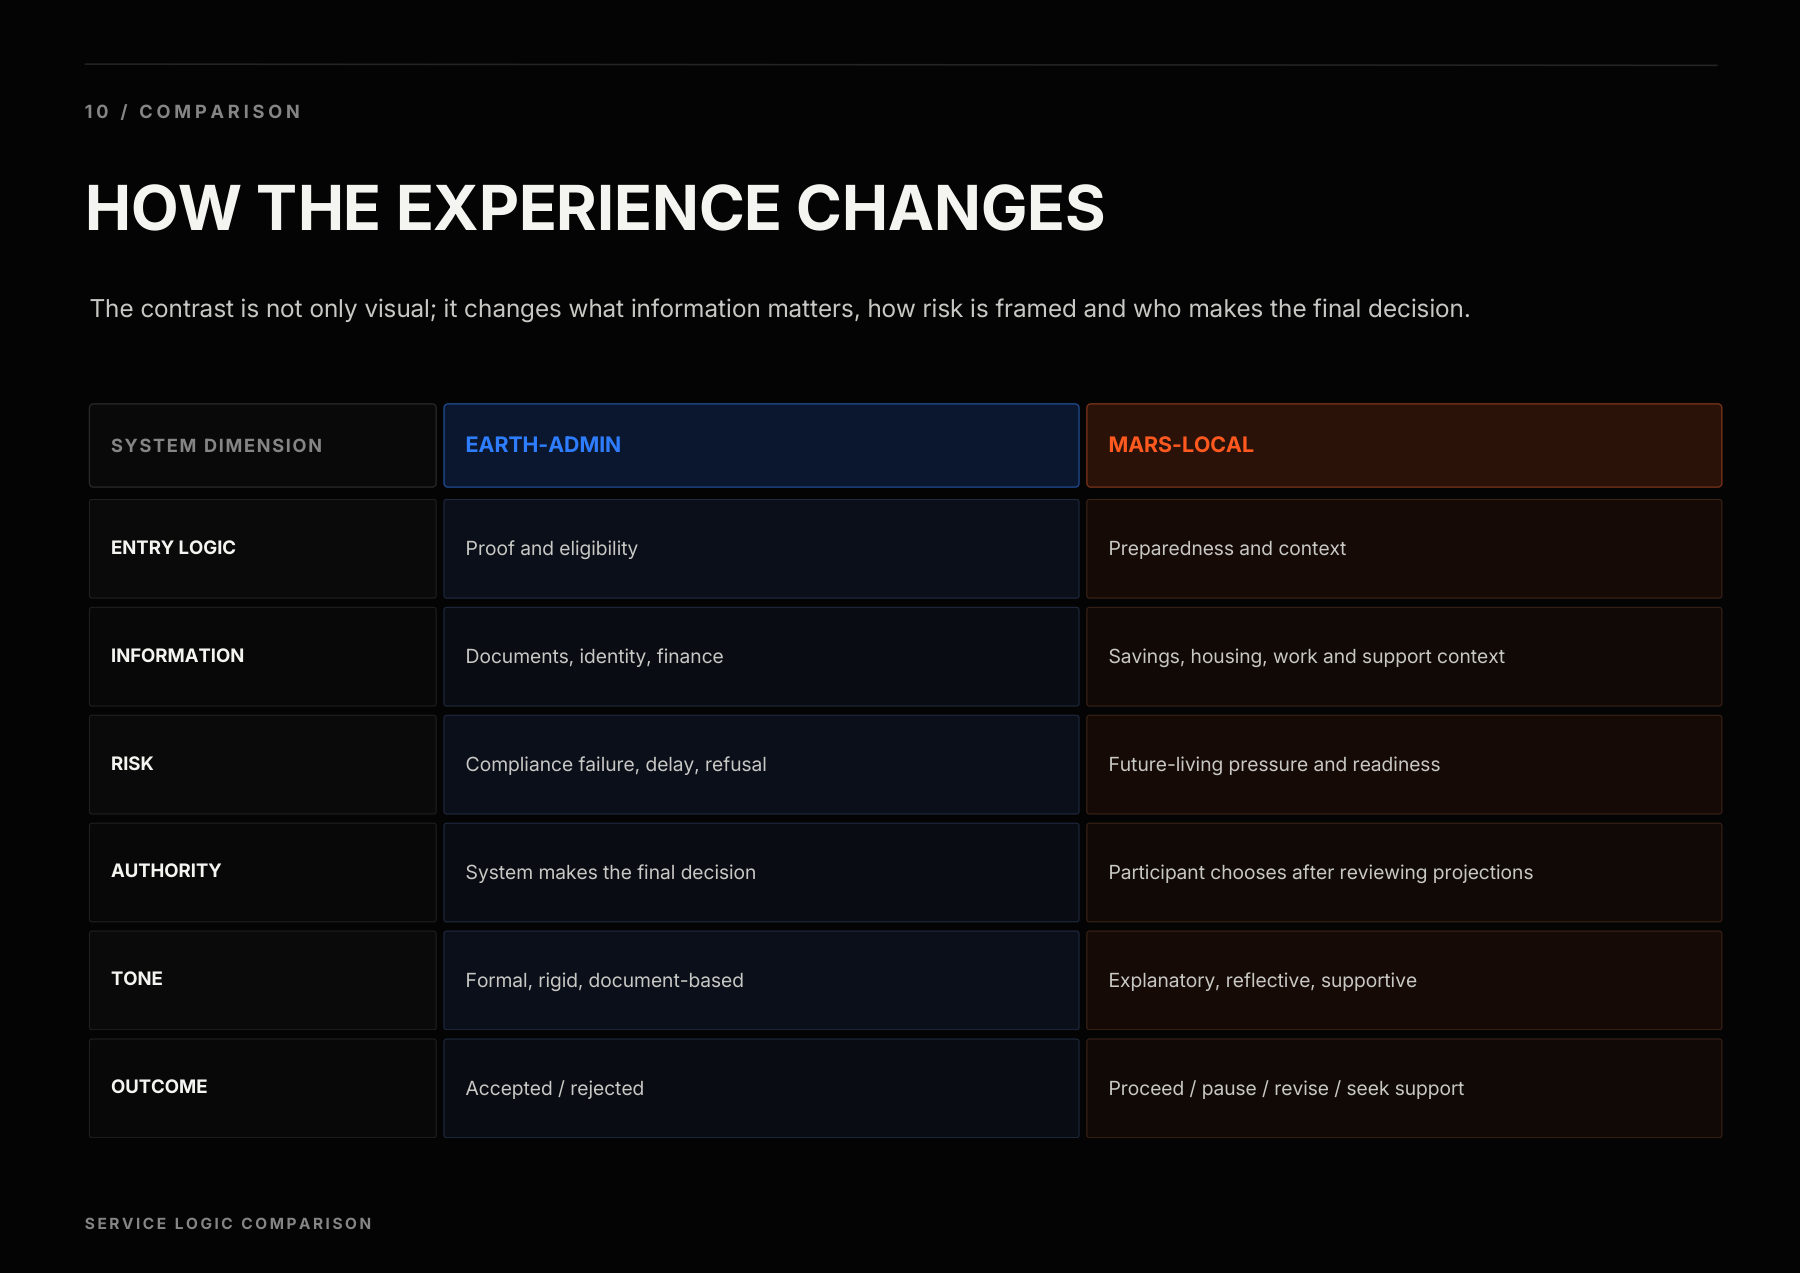
Task: Click 'Explanatory, reflective, supportive' cell
Action: (1404, 981)
